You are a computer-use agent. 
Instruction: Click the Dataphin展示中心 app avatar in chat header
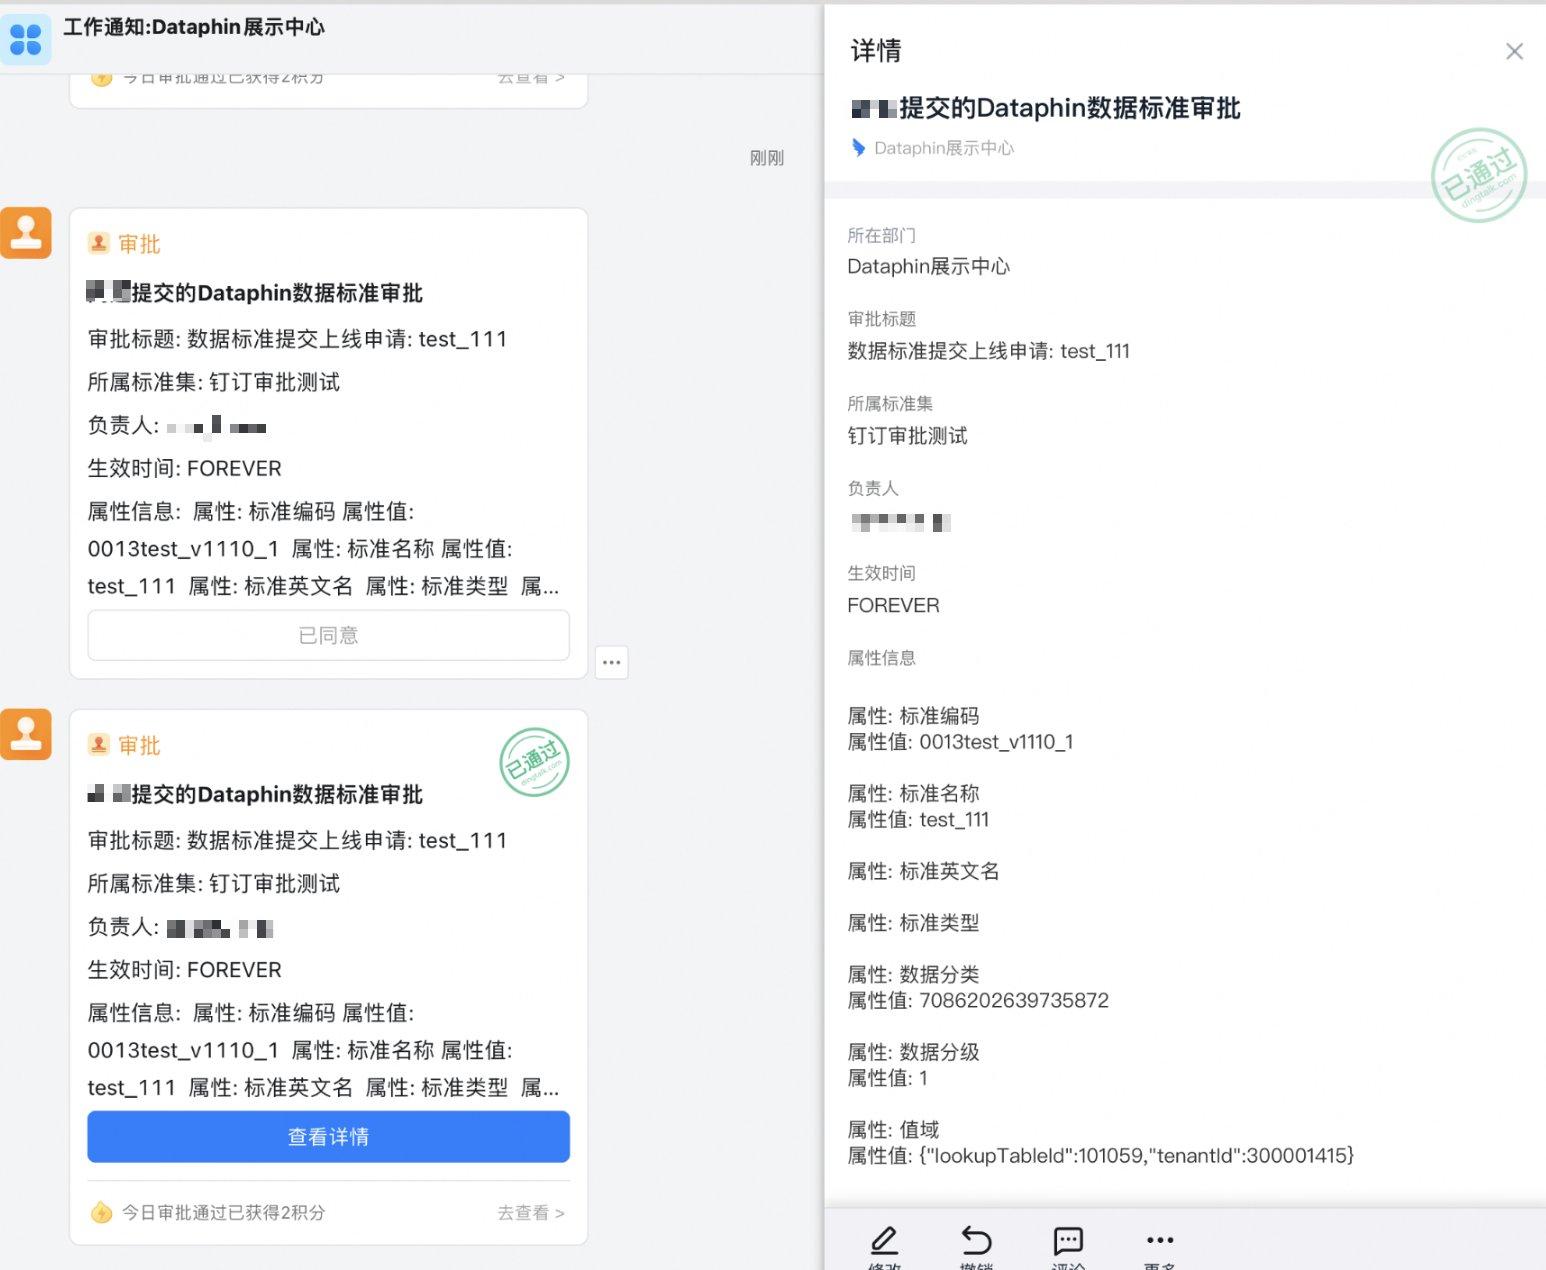click(25, 39)
